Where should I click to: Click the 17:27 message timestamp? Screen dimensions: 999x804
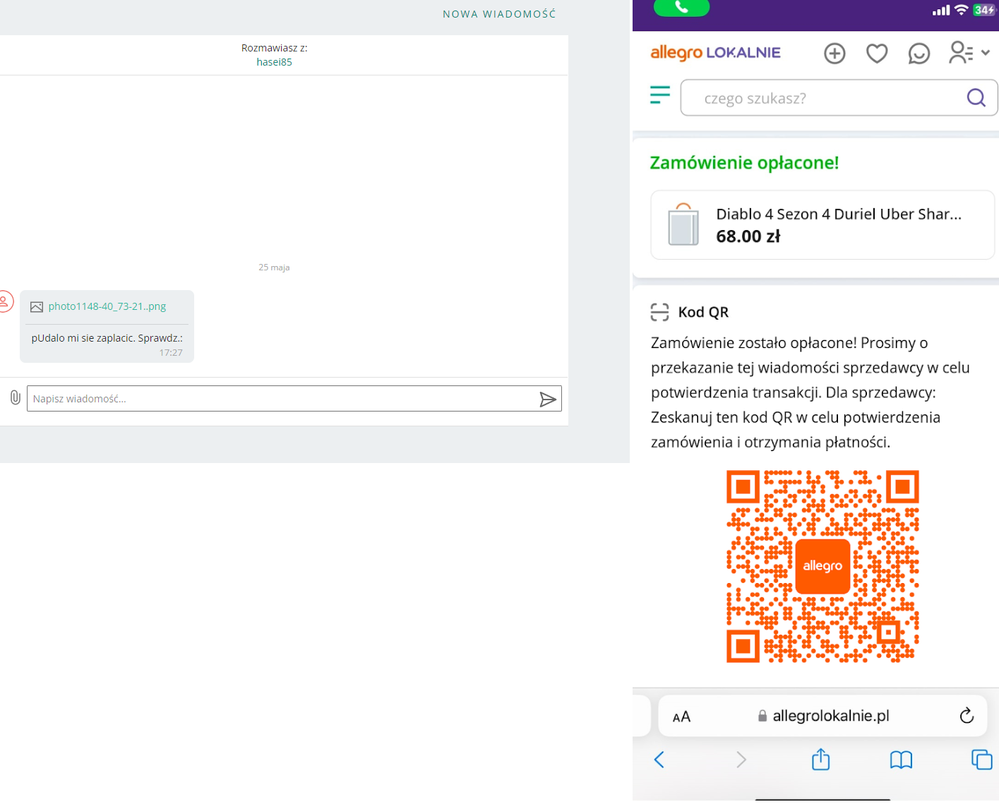(171, 353)
